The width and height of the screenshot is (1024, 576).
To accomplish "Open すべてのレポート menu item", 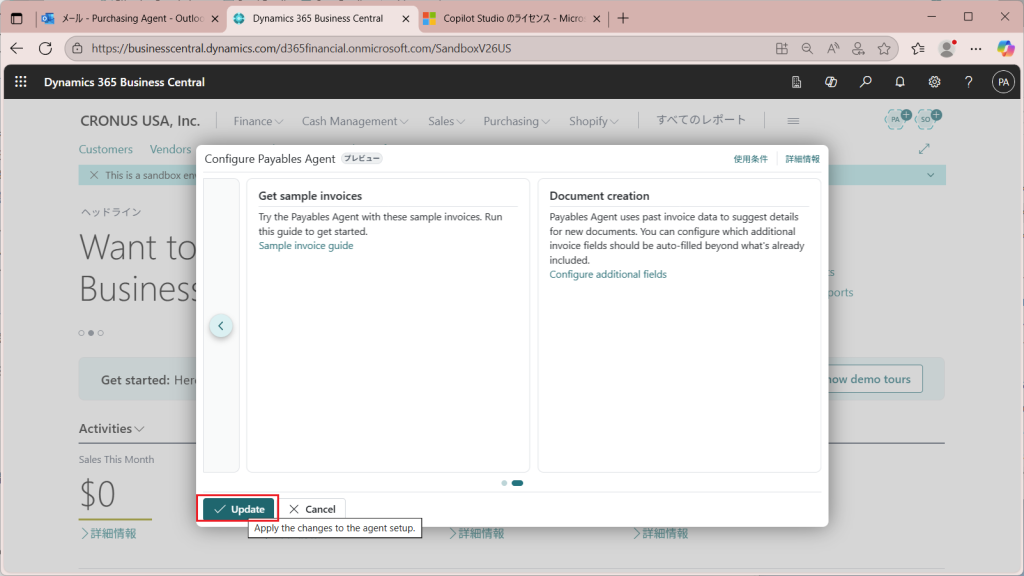I will [701, 120].
